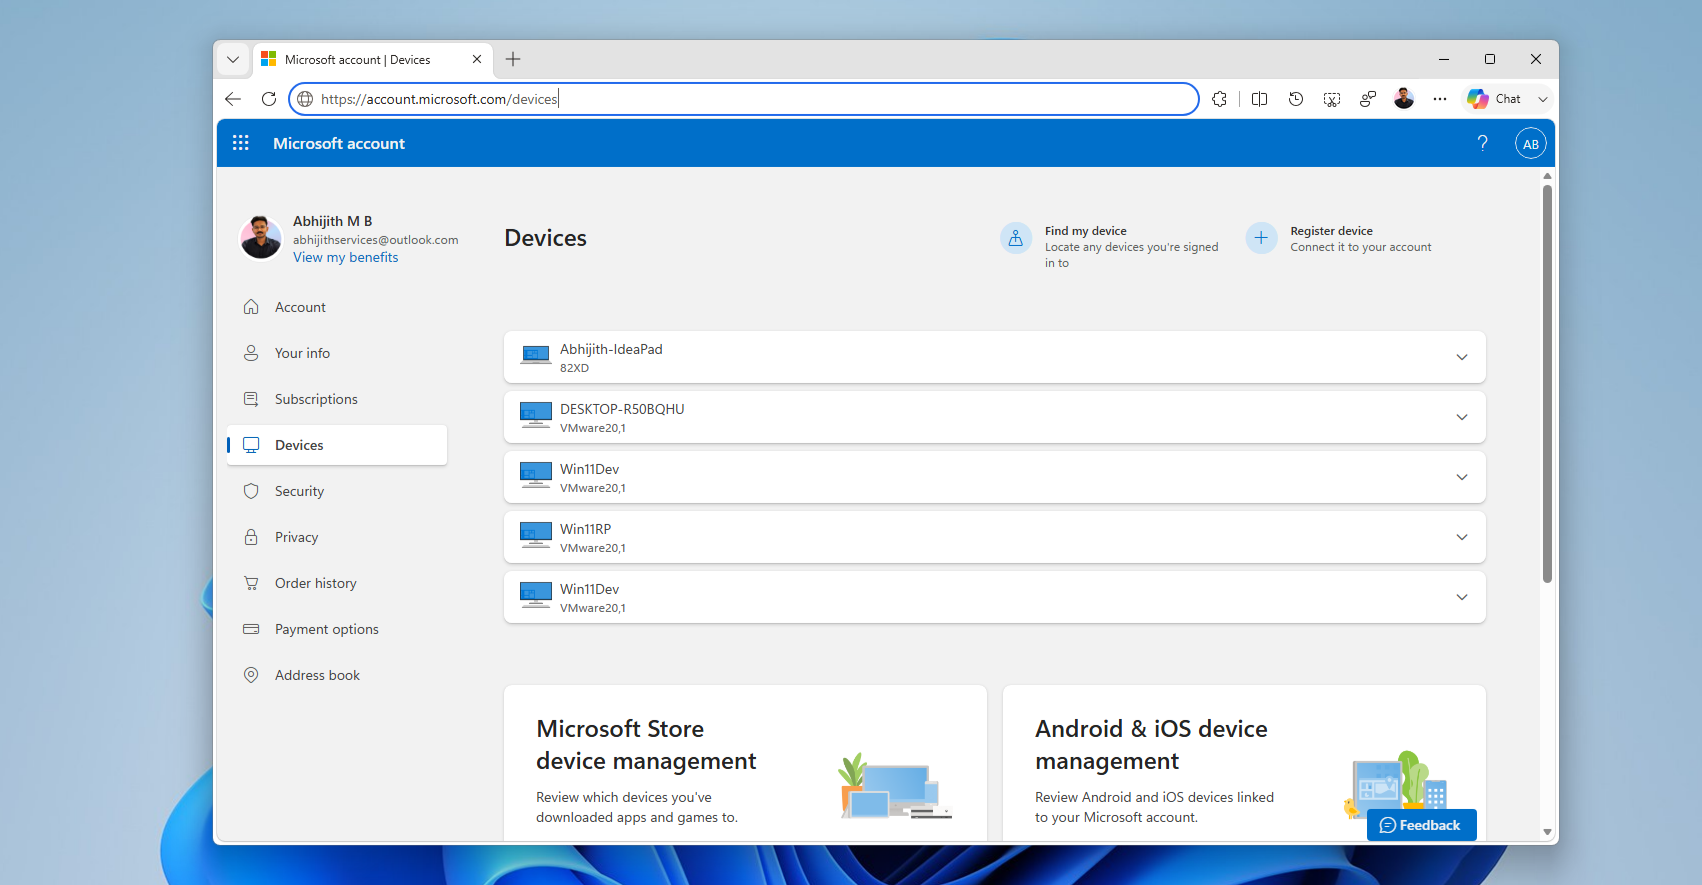The height and width of the screenshot is (885, 1702).
Task: Open Address book in the sidebar
Action: pyautogui.click(x=337, y=675)
